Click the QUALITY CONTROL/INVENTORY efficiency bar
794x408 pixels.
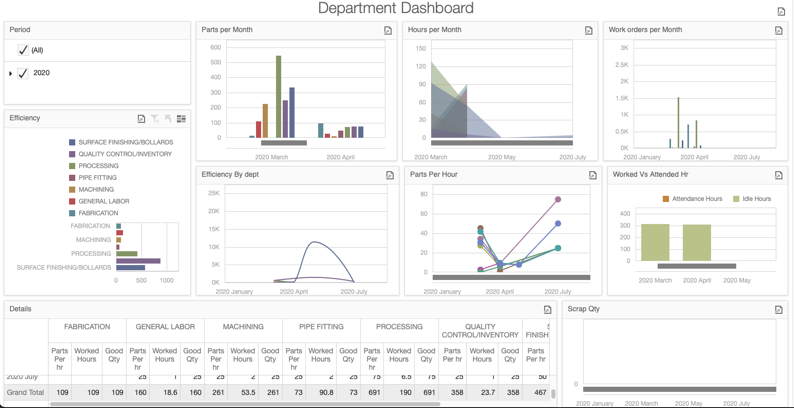tap(138, 261)
